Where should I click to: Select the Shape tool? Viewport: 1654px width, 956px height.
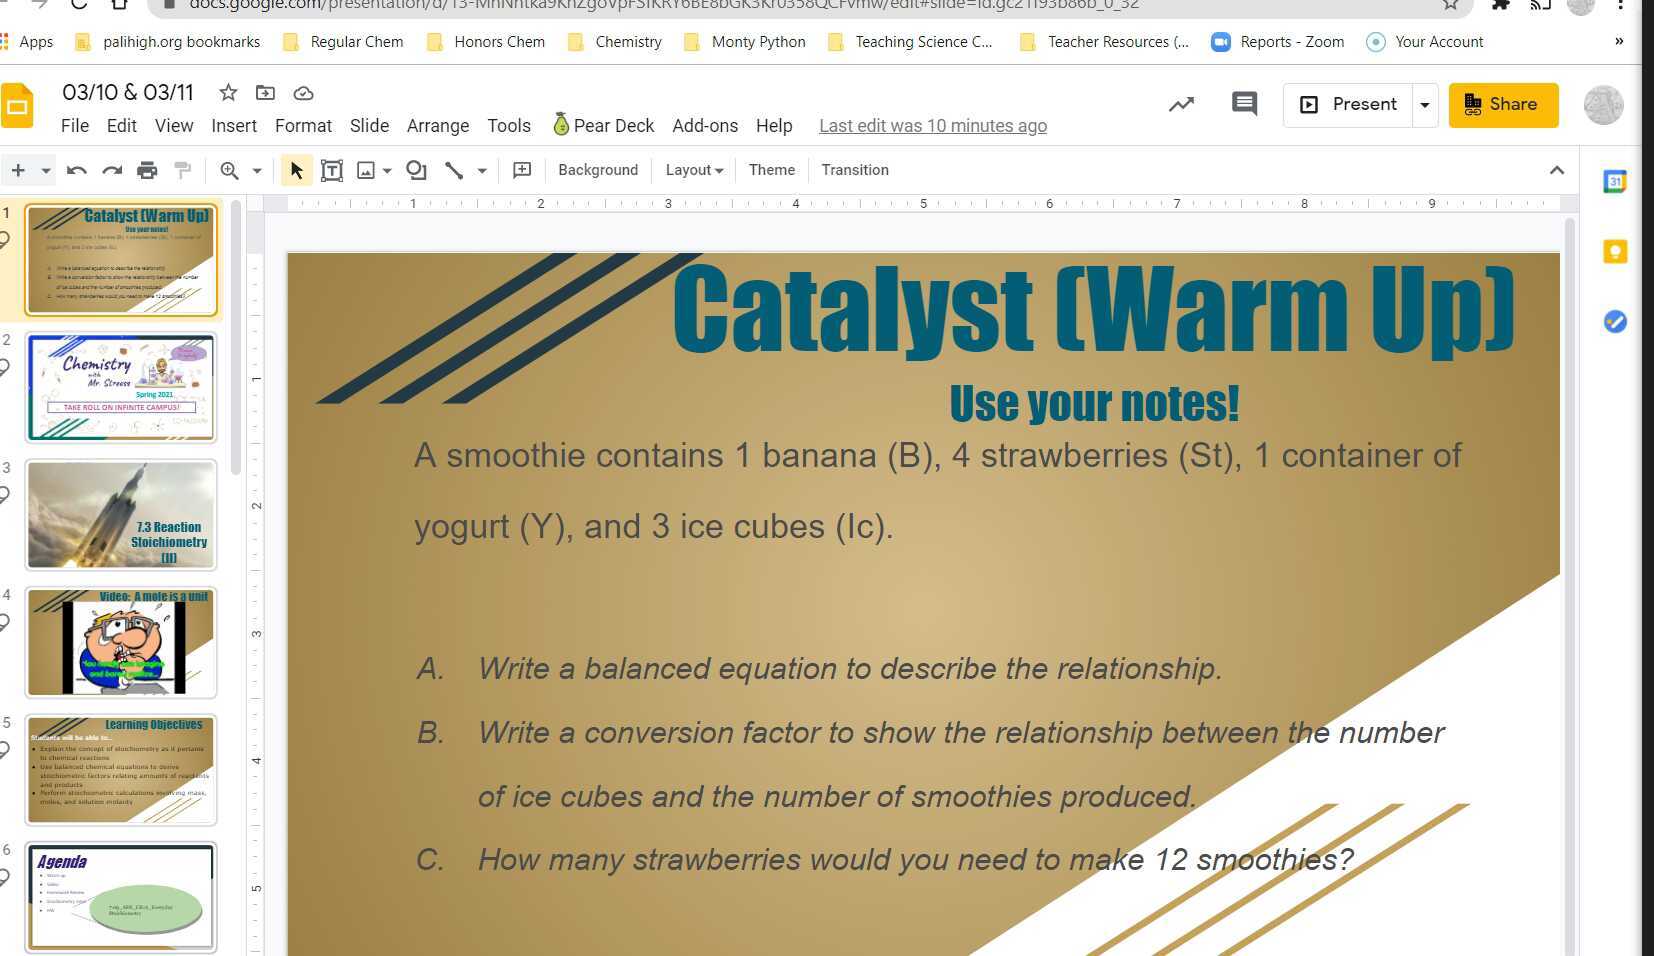416,170
